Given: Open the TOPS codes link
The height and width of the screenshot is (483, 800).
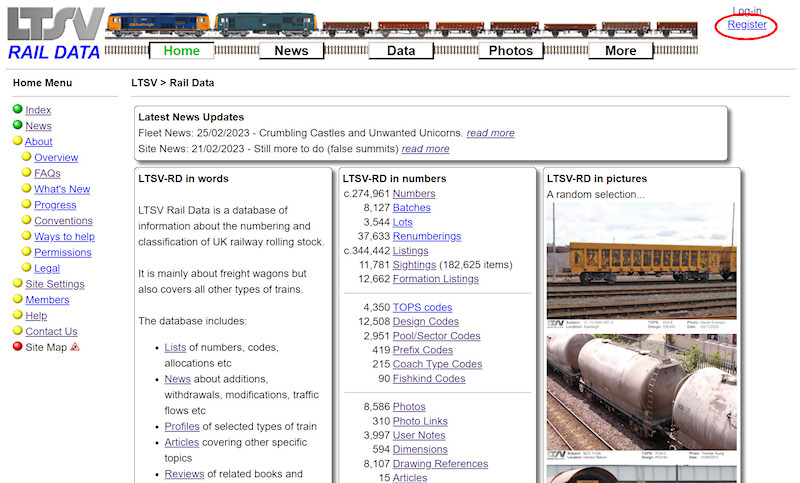Looking at the screenshot, I should tap(422, 307).
